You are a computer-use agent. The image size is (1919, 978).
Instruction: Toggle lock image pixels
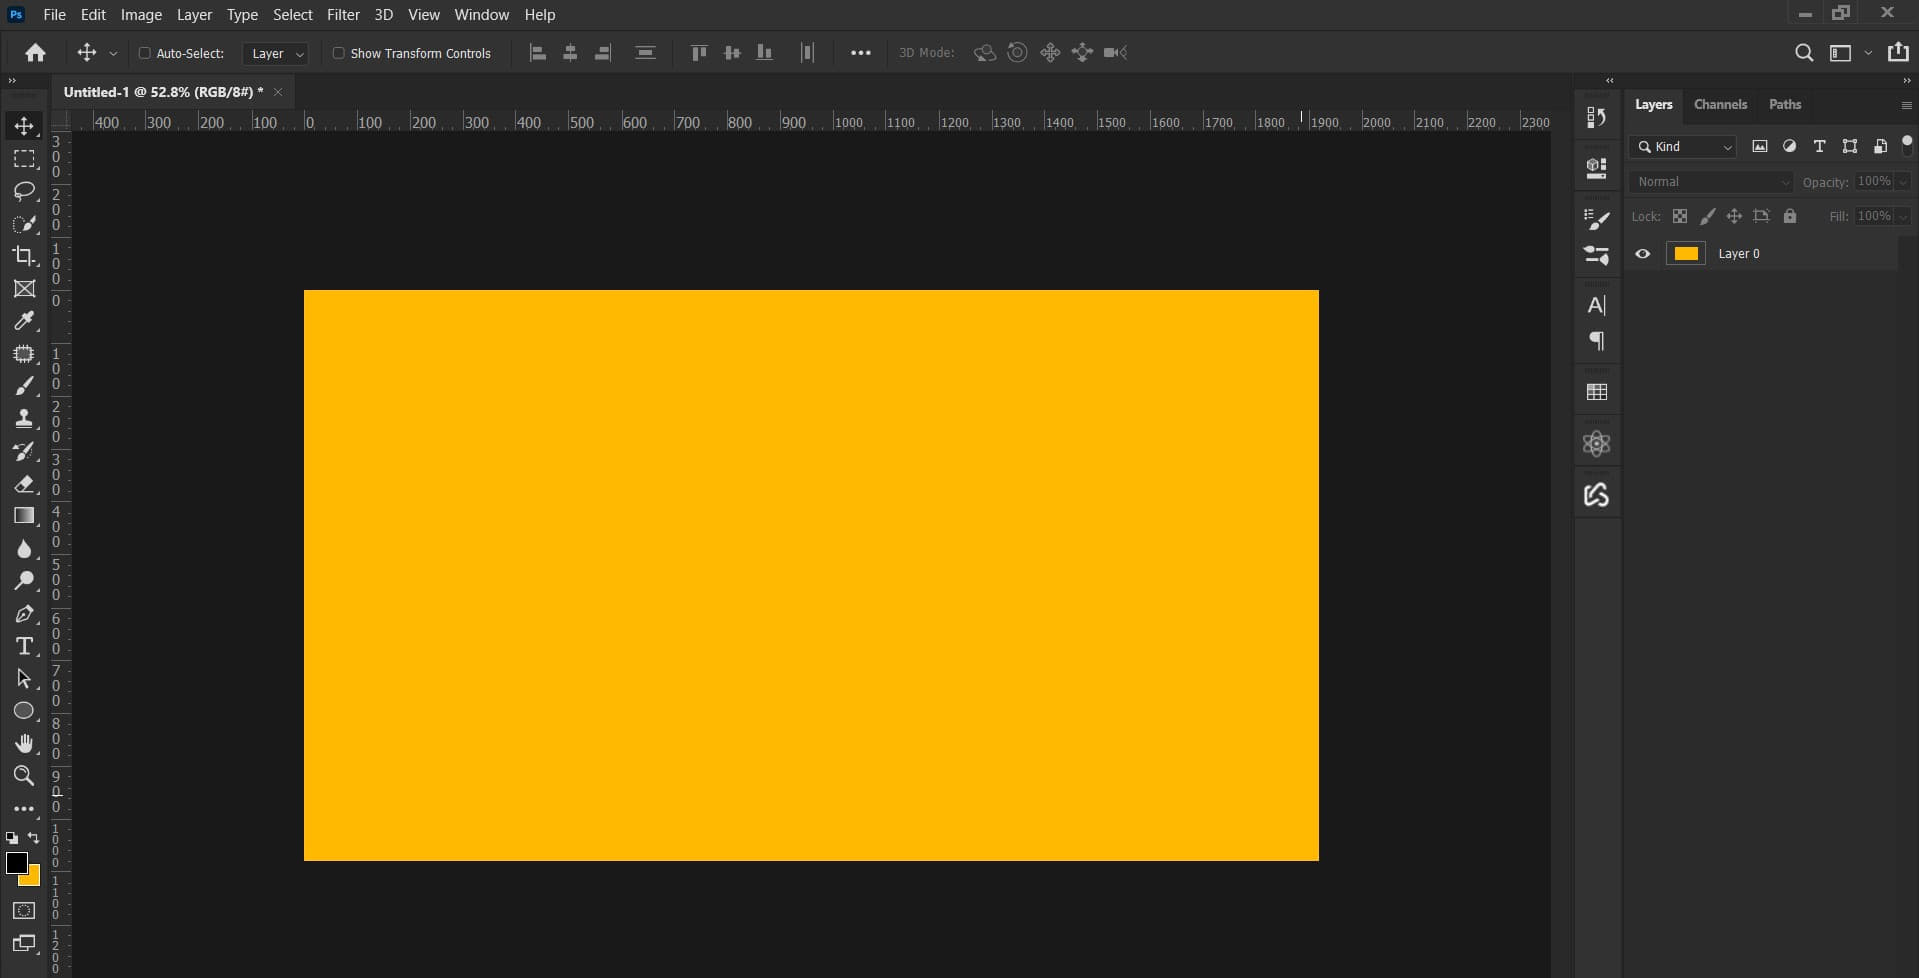tap(1707, 216)
